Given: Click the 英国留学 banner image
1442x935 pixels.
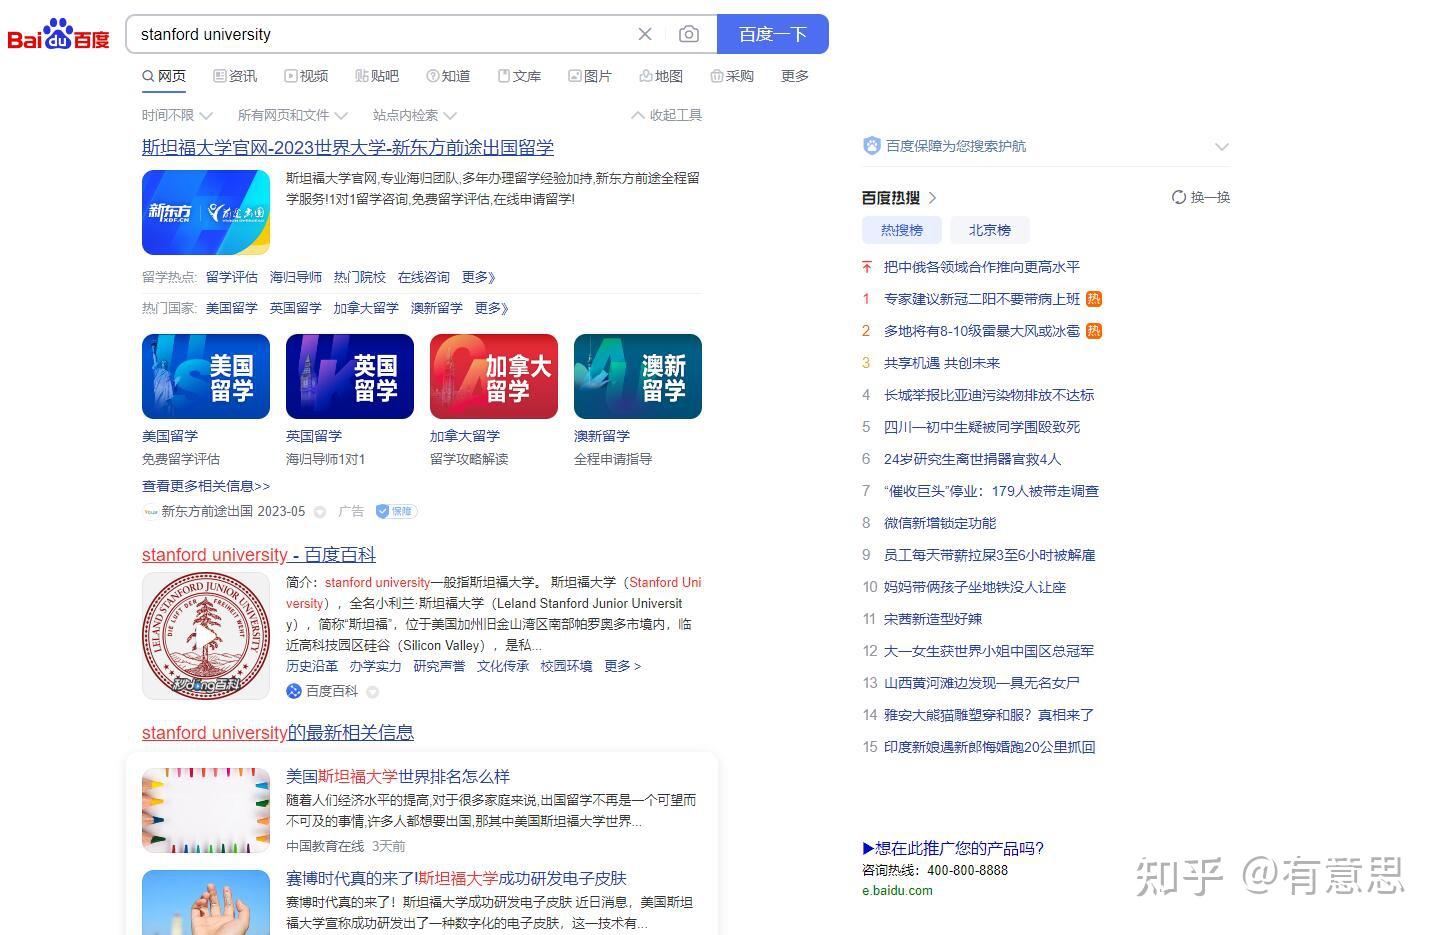Looking at the screenshot, I should pyautogui.click(x=350, y=376).
